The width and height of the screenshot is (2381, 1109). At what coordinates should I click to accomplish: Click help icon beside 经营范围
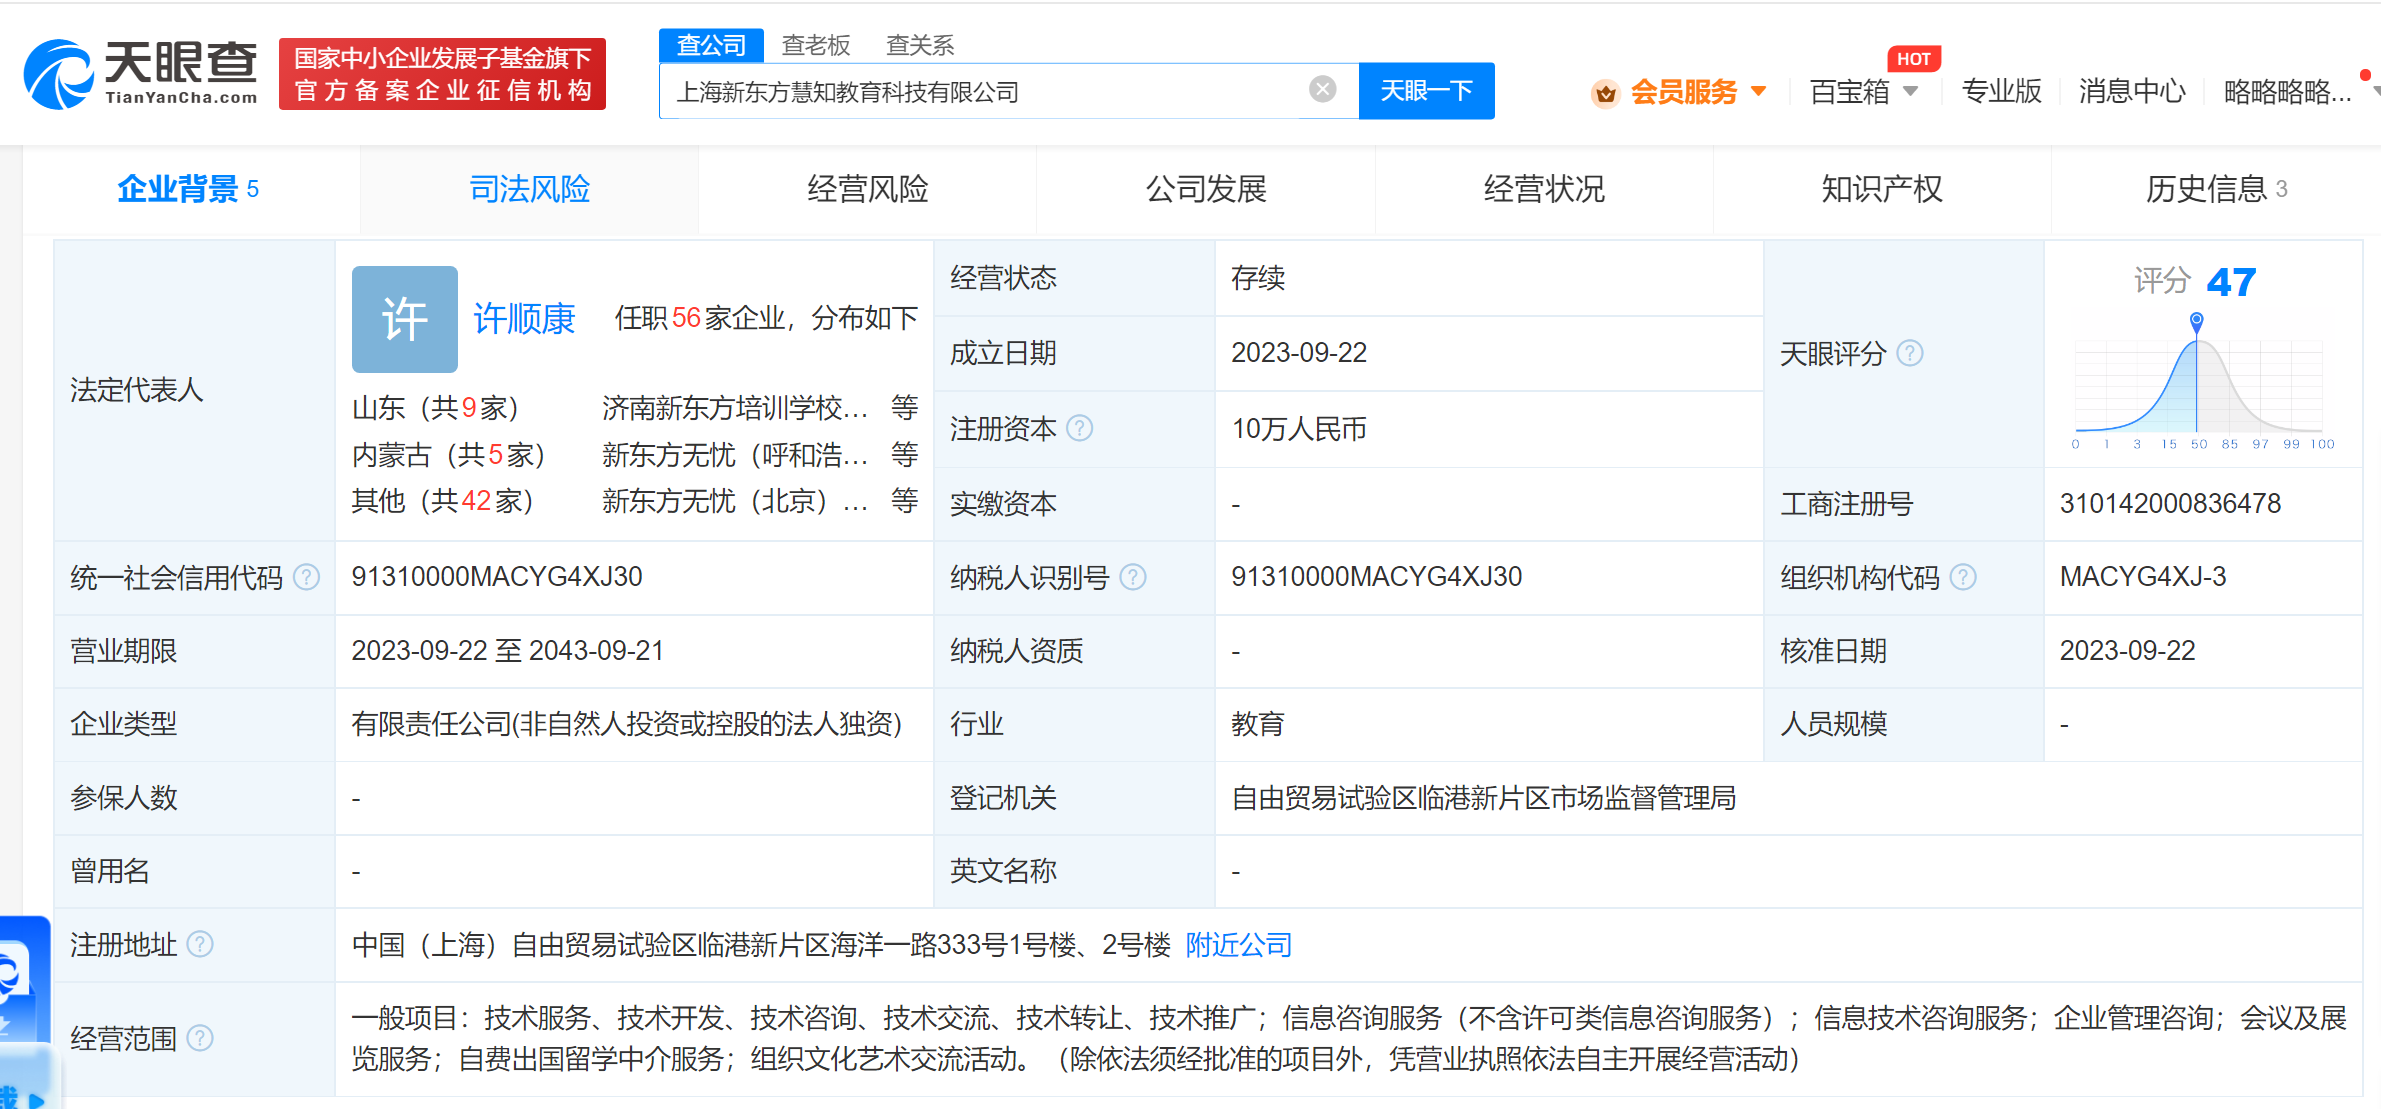[200, 1038]
